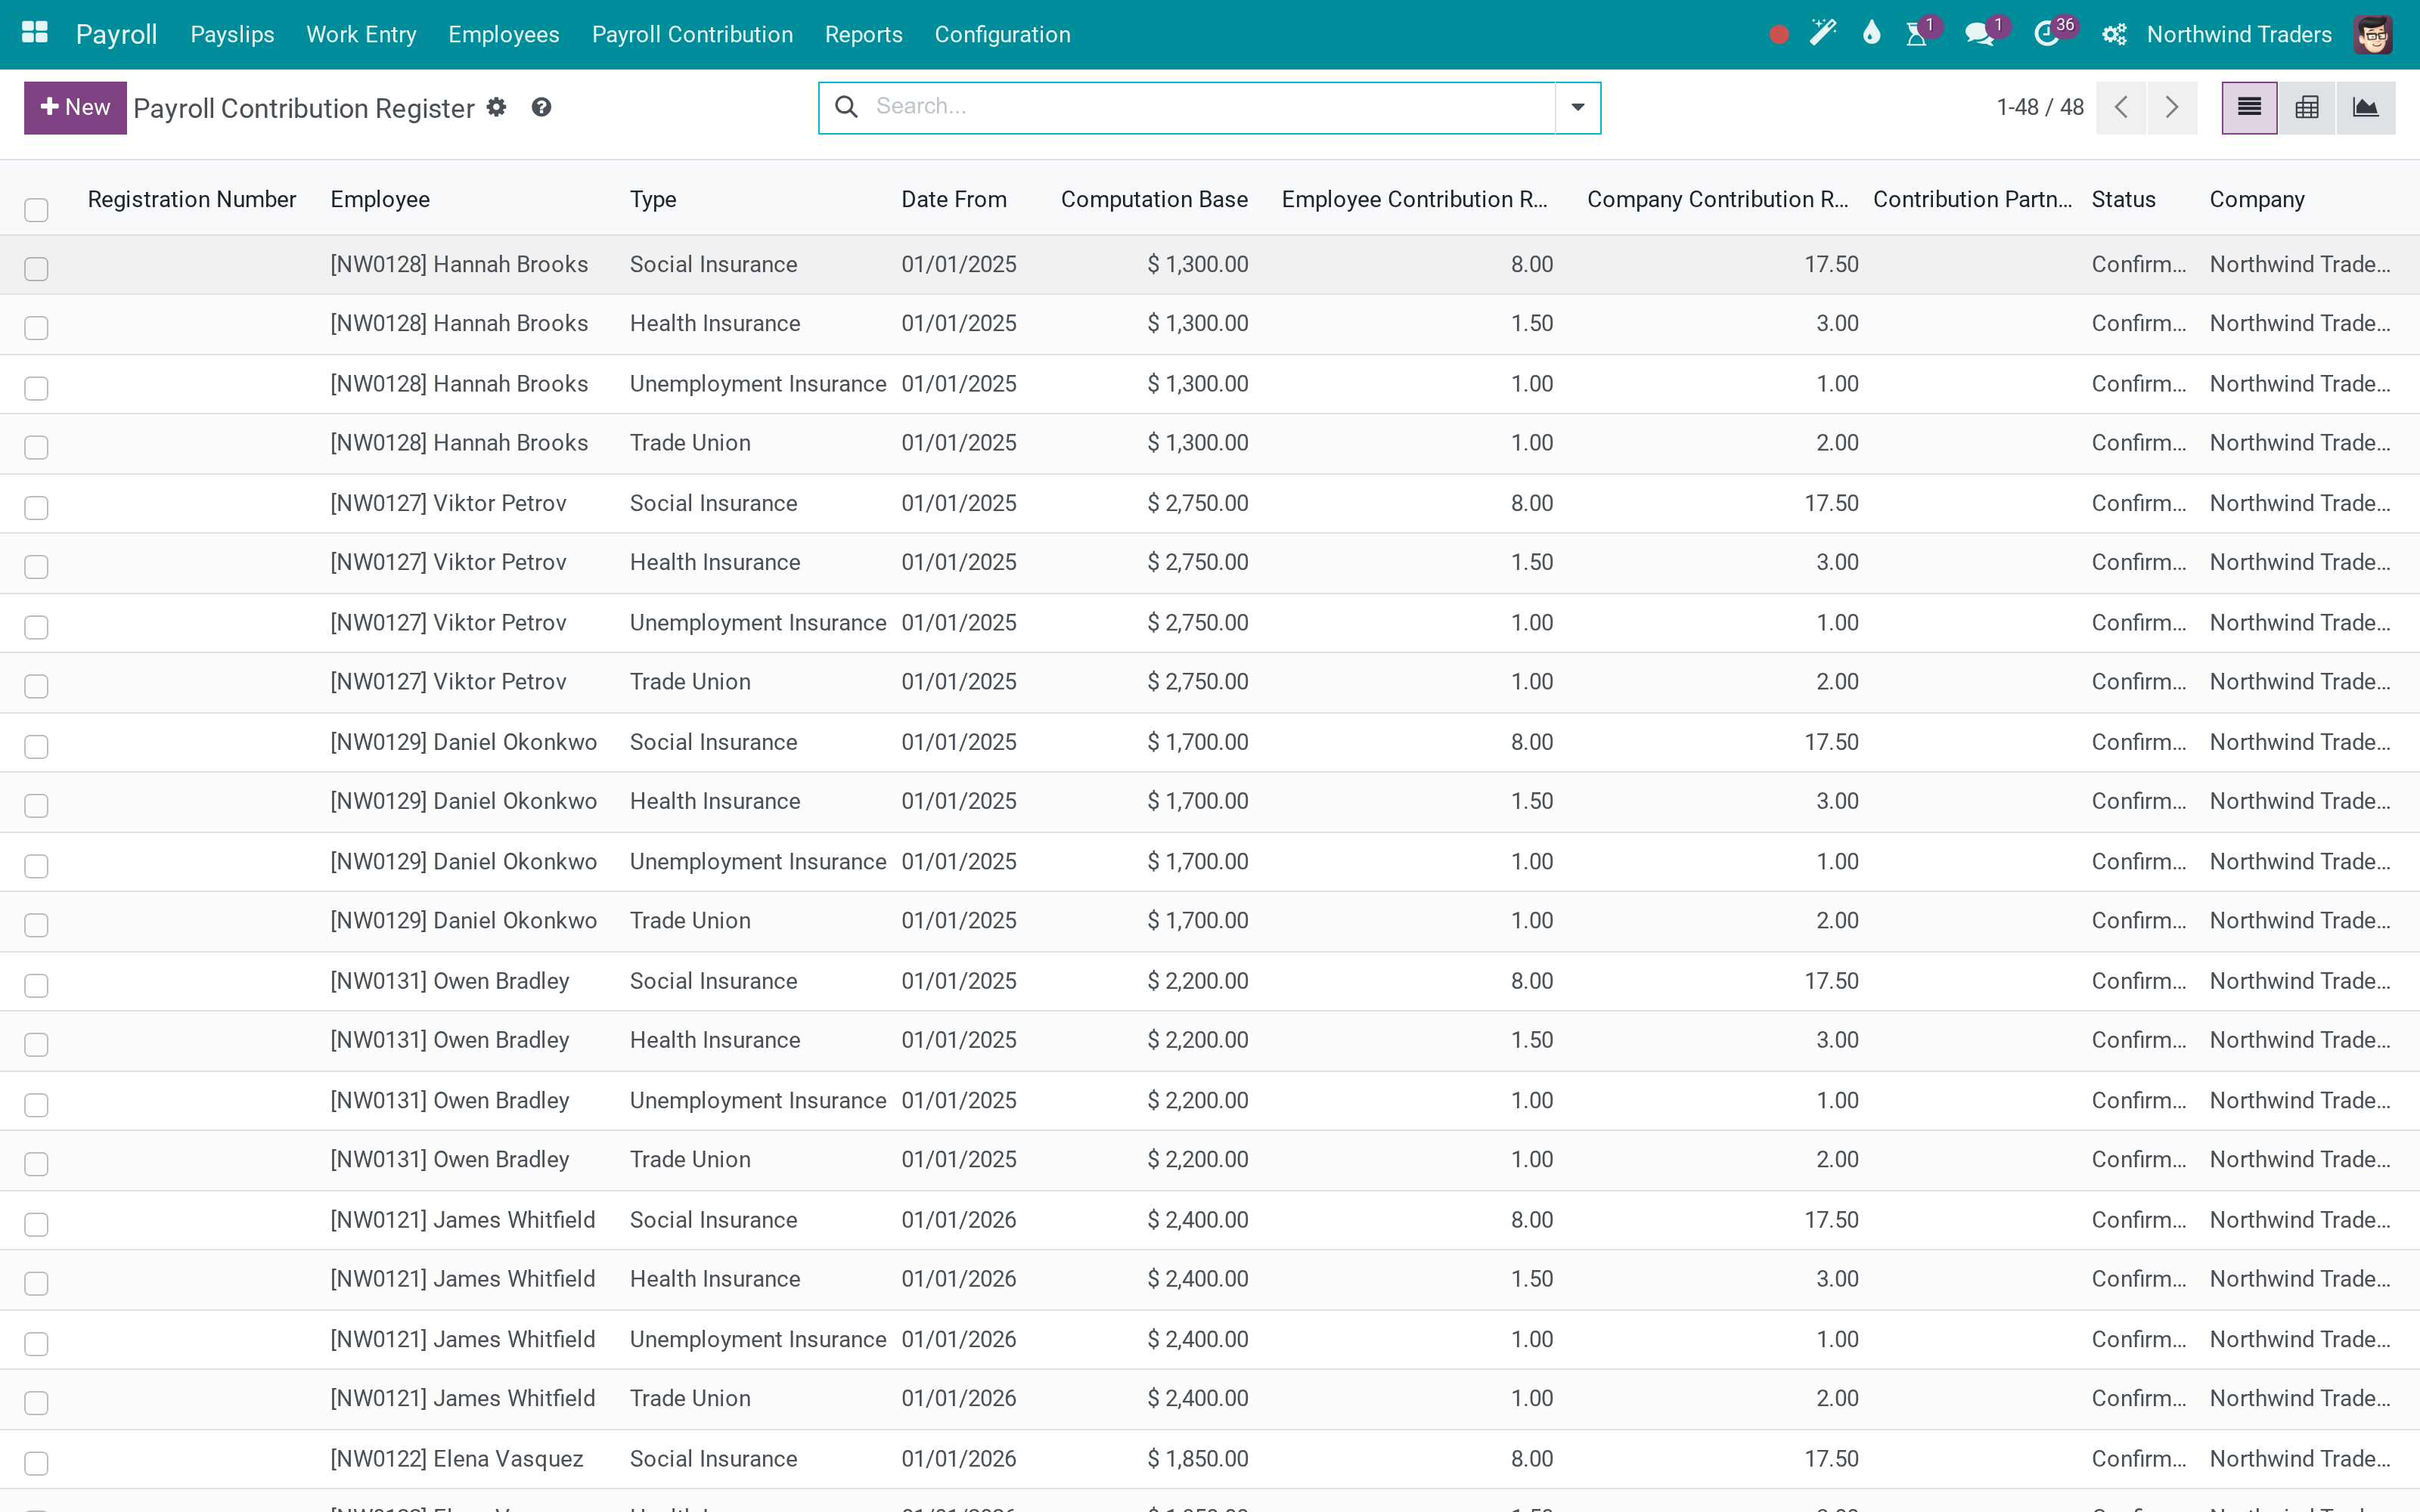This screenshot has width=2420, height=1512.
Task: Sort by Registration Number column
Action: (x=192, y=199)
